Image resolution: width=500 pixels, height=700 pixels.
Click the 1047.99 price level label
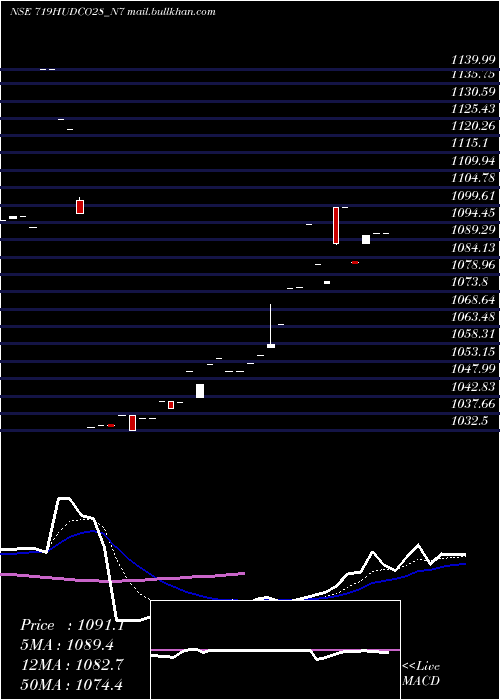pos(473,369)
